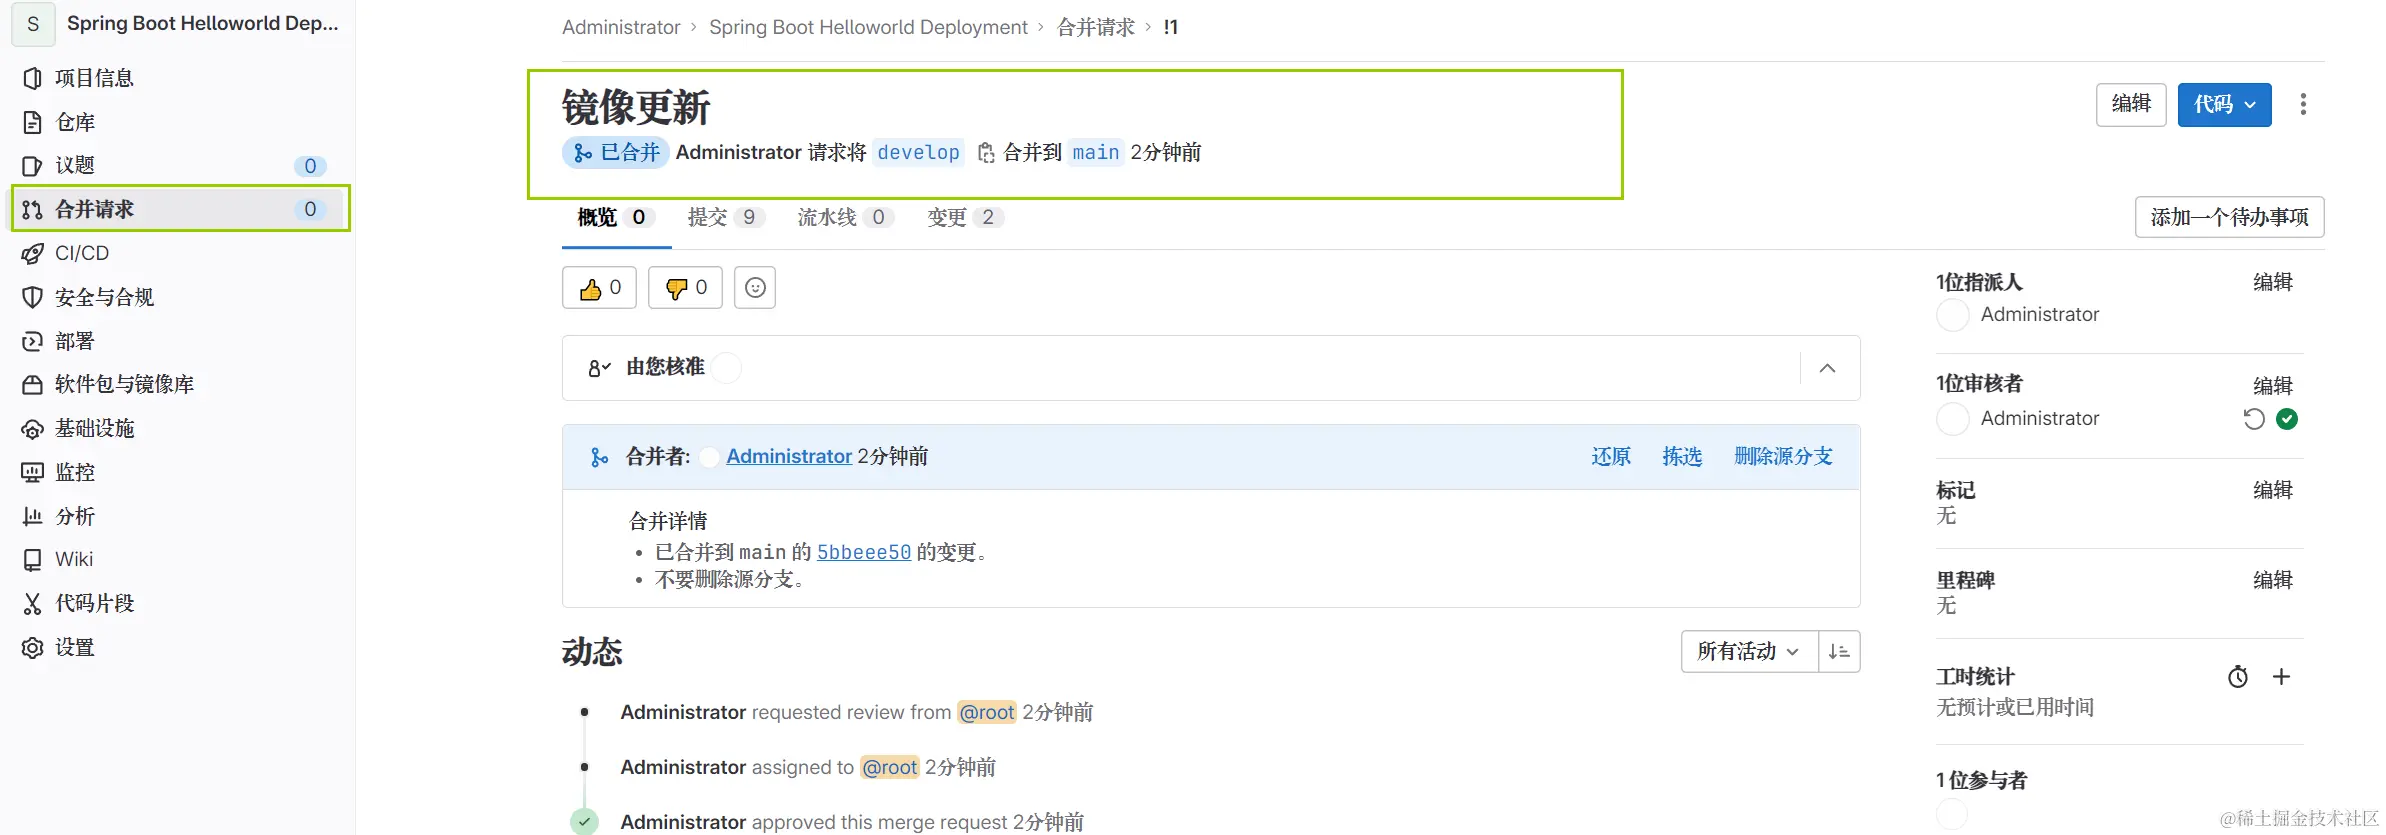
Task: Edit the 标记 labels
Action: [x=2272, y=490]
